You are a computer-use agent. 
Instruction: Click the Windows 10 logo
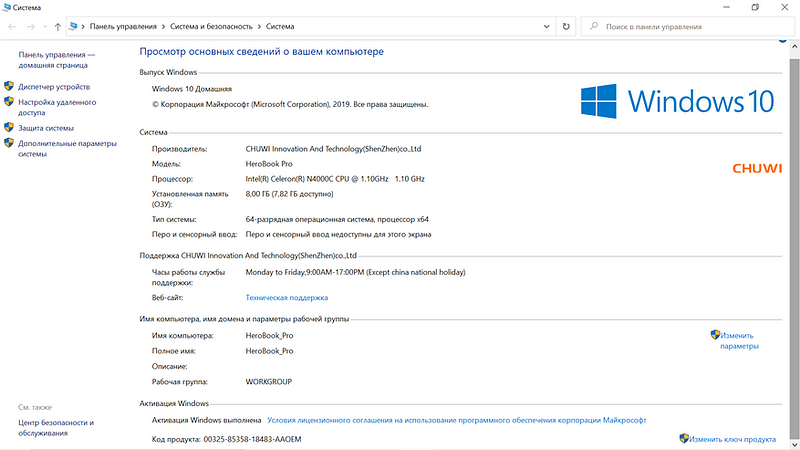point(677,101)
